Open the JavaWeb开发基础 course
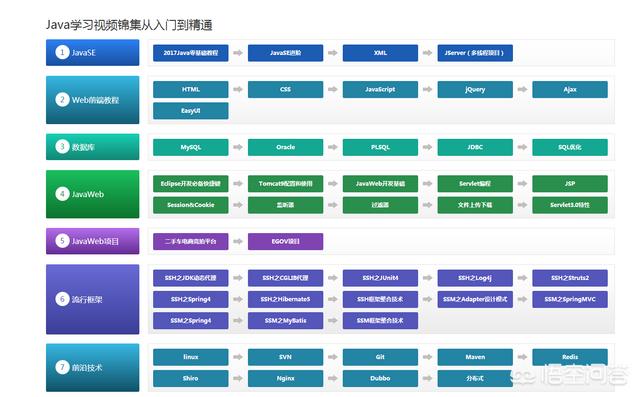 (x=380, y=184)
